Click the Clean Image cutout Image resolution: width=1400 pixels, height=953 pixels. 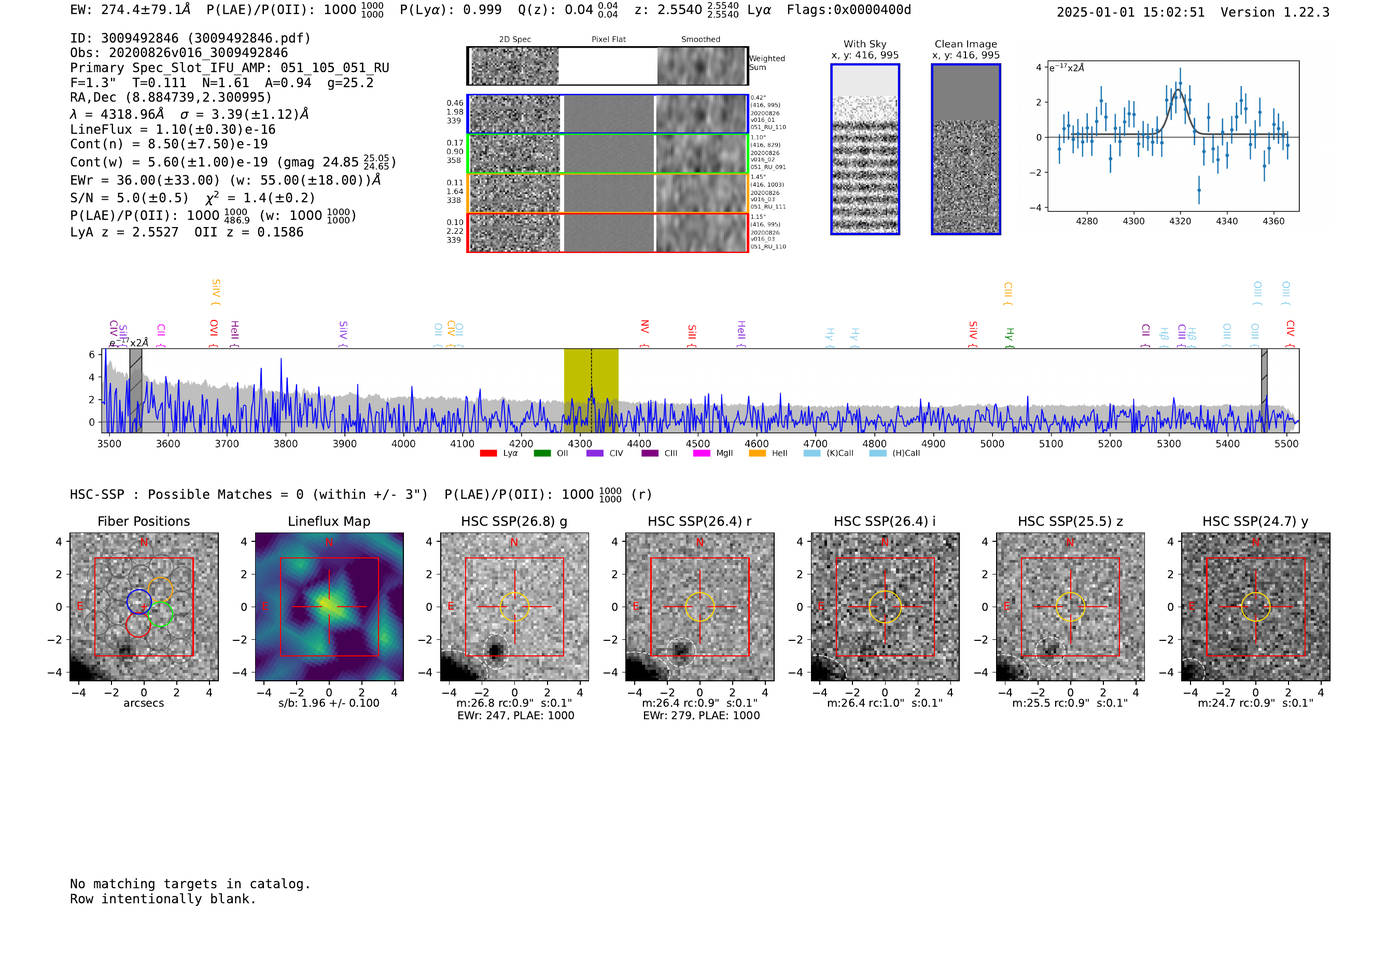(x=966, y=149)
